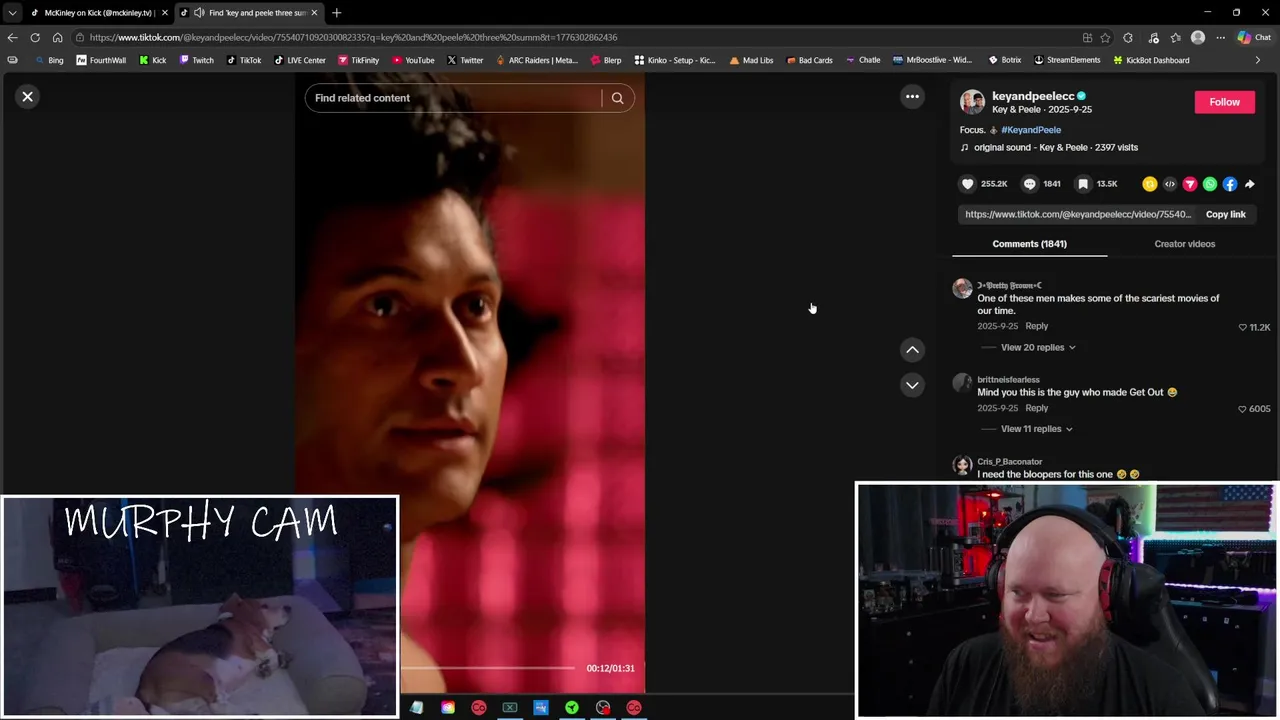Expand the bookmarks overflow chevron
The height and width of the screenshot is (720, 1280).
[1257, 60]
